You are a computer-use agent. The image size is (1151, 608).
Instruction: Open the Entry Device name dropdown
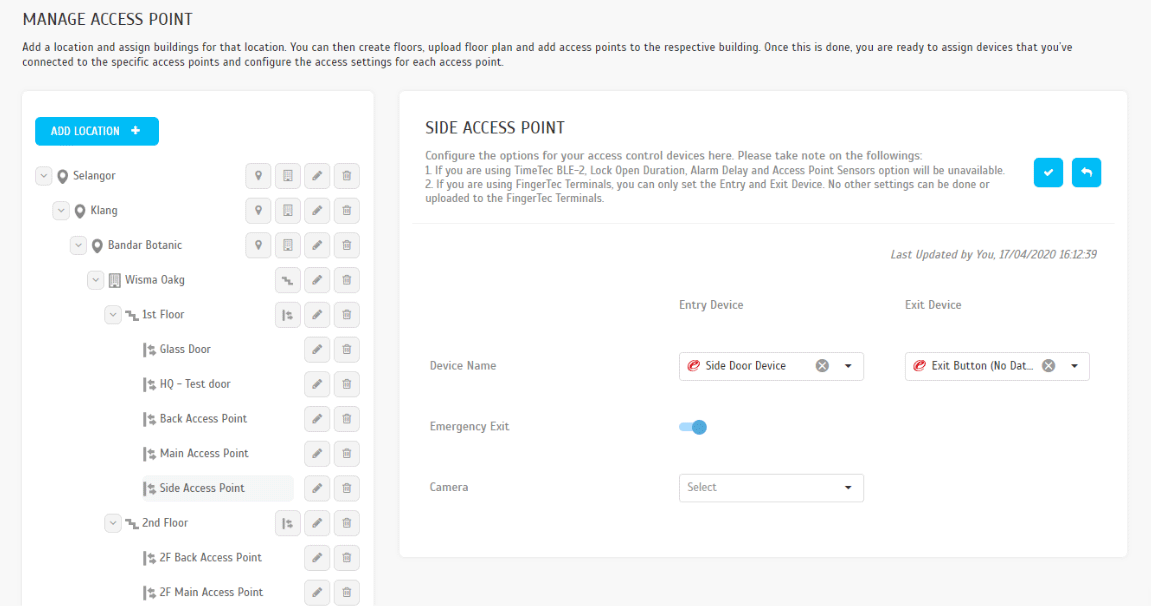pyautogui.click(x=848, y=366)
